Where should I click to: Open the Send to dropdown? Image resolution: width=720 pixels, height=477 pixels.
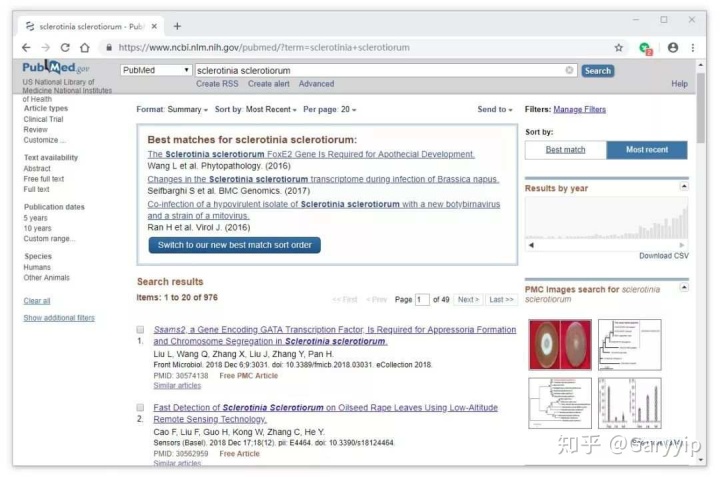[495, 110]
